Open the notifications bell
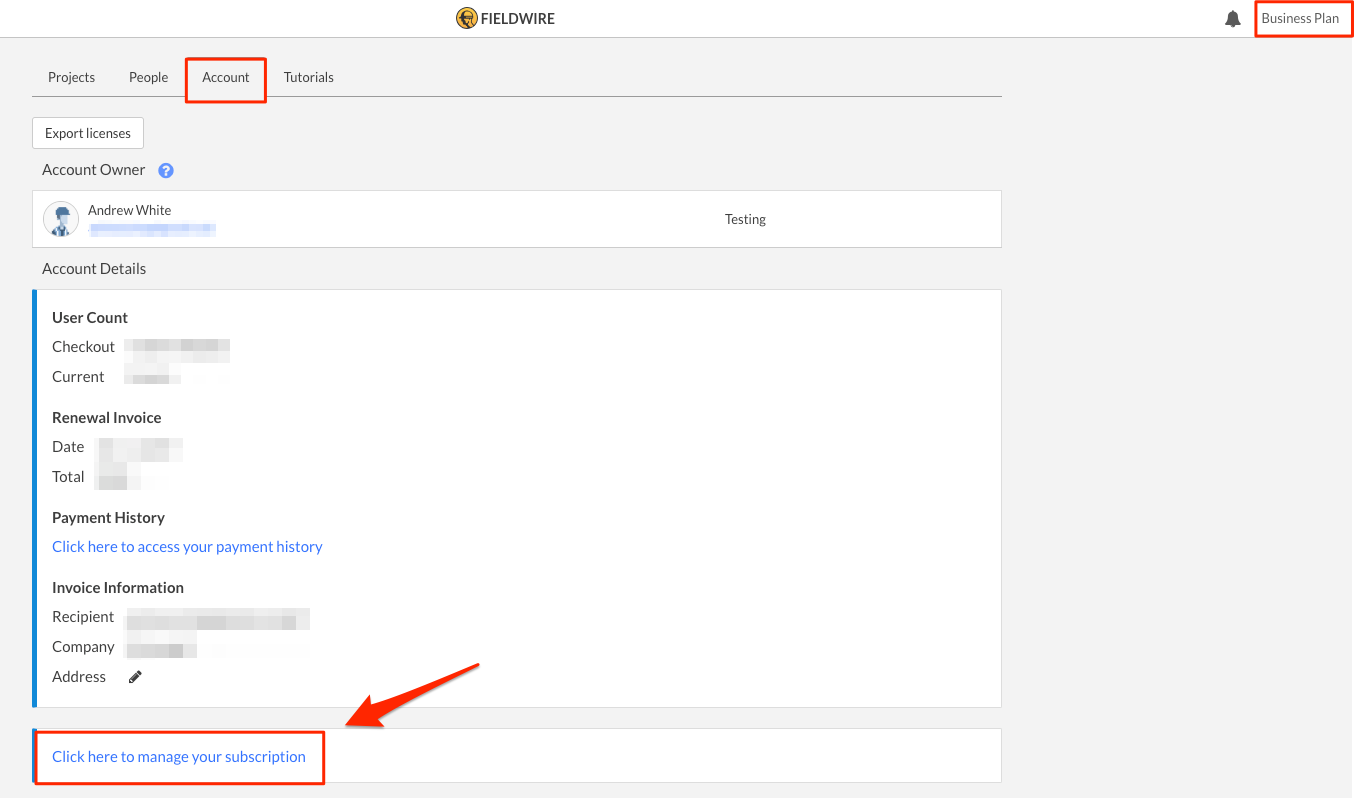Image resolution: width=1354 pixels, height=798 pixels. [1233, 19]
